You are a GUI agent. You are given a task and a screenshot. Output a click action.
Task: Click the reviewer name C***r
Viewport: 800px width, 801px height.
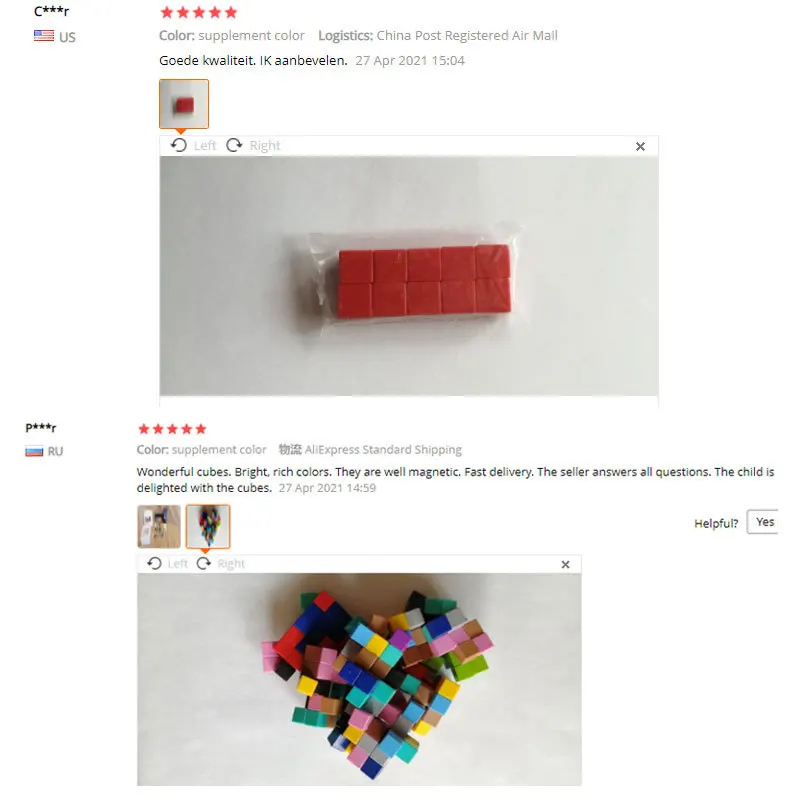click(51, 11)
